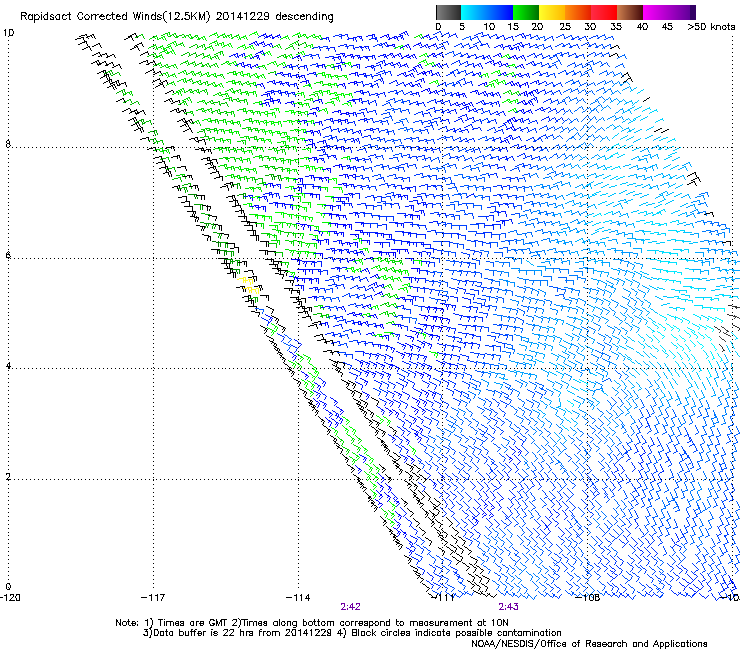Click the longitude axis label '-114'

point(298,598)
